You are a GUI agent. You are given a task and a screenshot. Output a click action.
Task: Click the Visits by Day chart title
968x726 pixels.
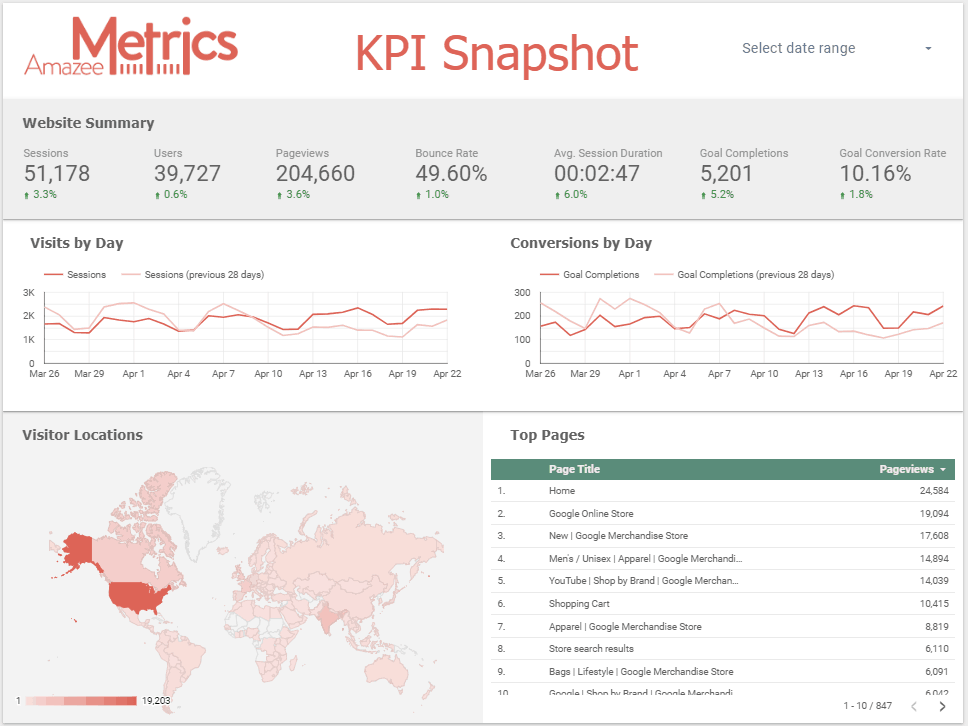click(77, 243)
